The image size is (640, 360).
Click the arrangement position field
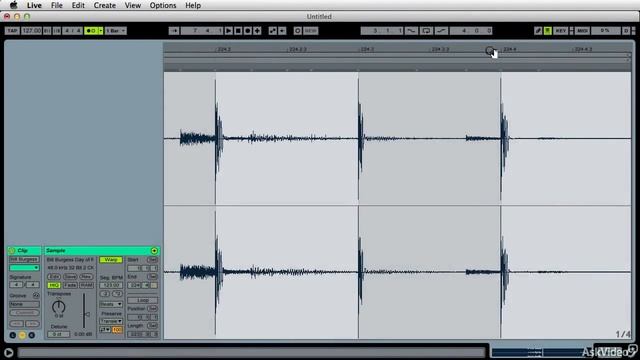(x=202, y=31)
